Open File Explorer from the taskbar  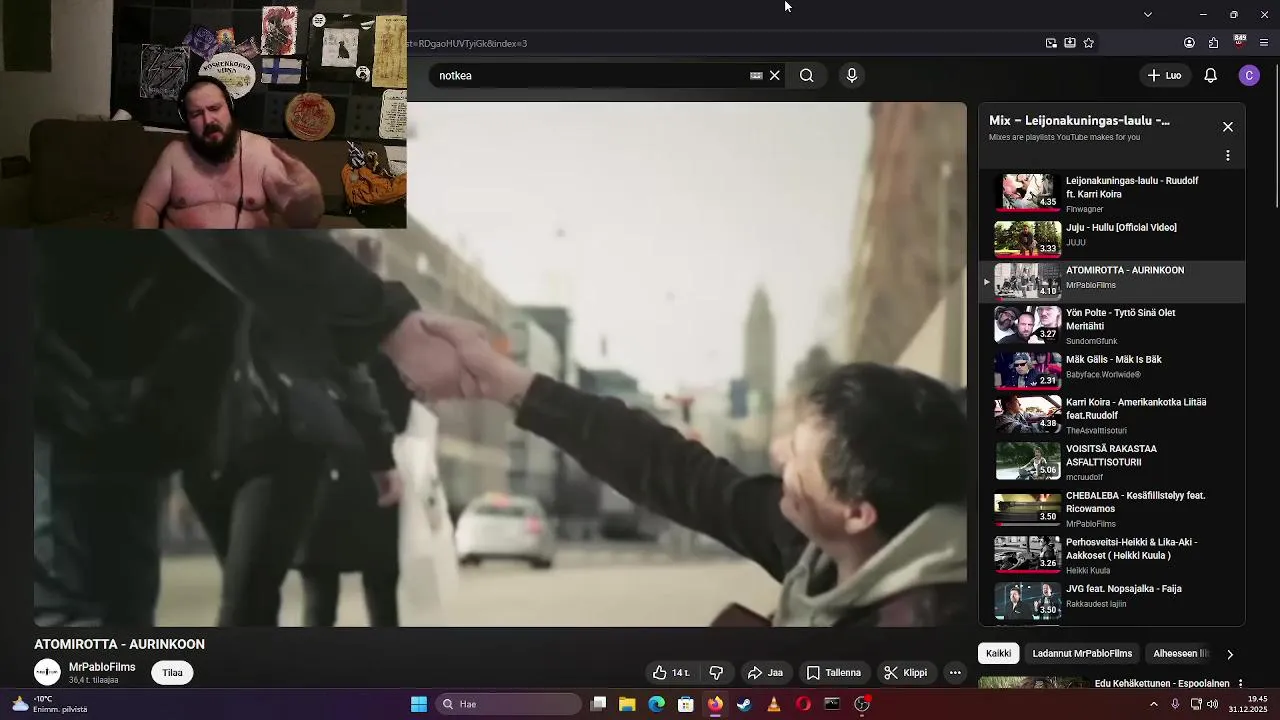click(x=627, y=704)
